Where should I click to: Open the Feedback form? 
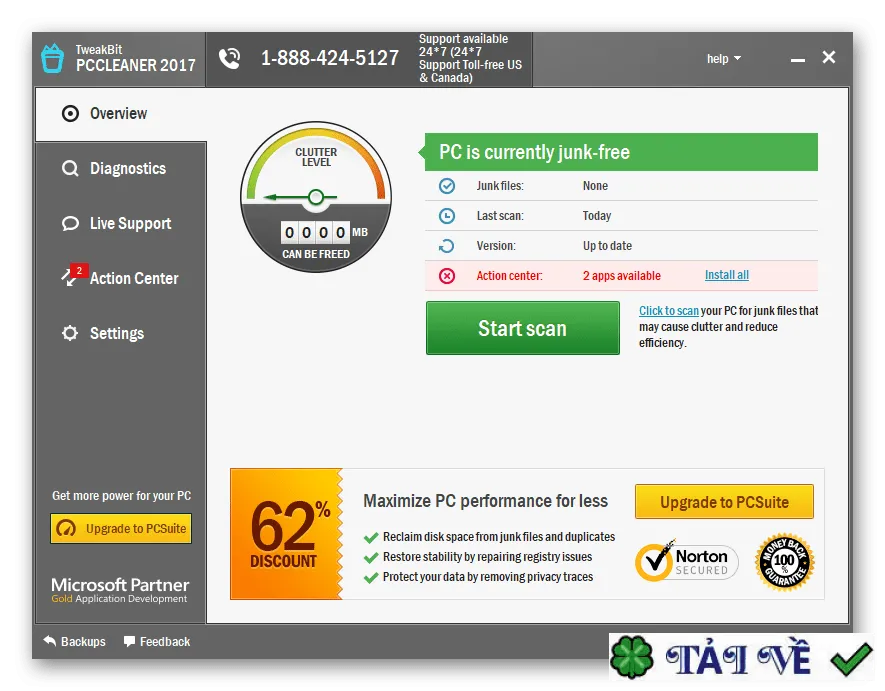[157, 641]
